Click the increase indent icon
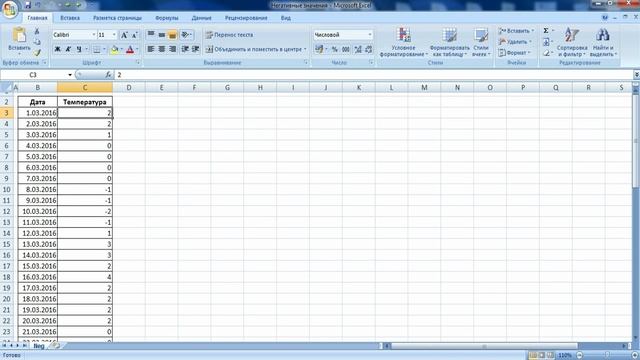This screenshot has height=360, width=640. [196, 49]
